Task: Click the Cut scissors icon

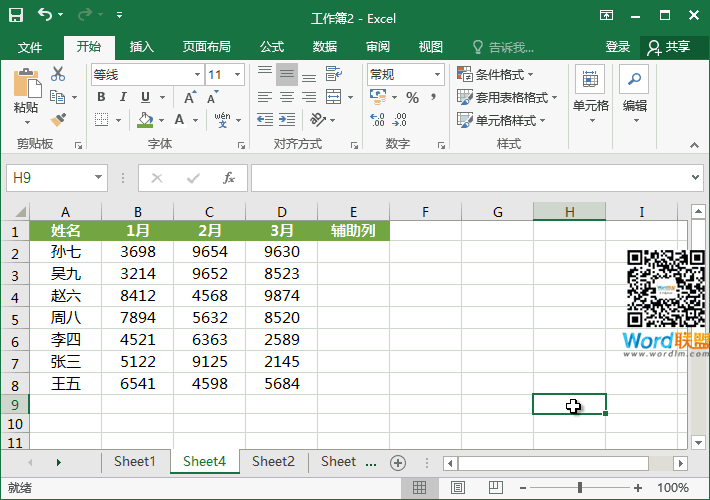Action: coord(58,74)
